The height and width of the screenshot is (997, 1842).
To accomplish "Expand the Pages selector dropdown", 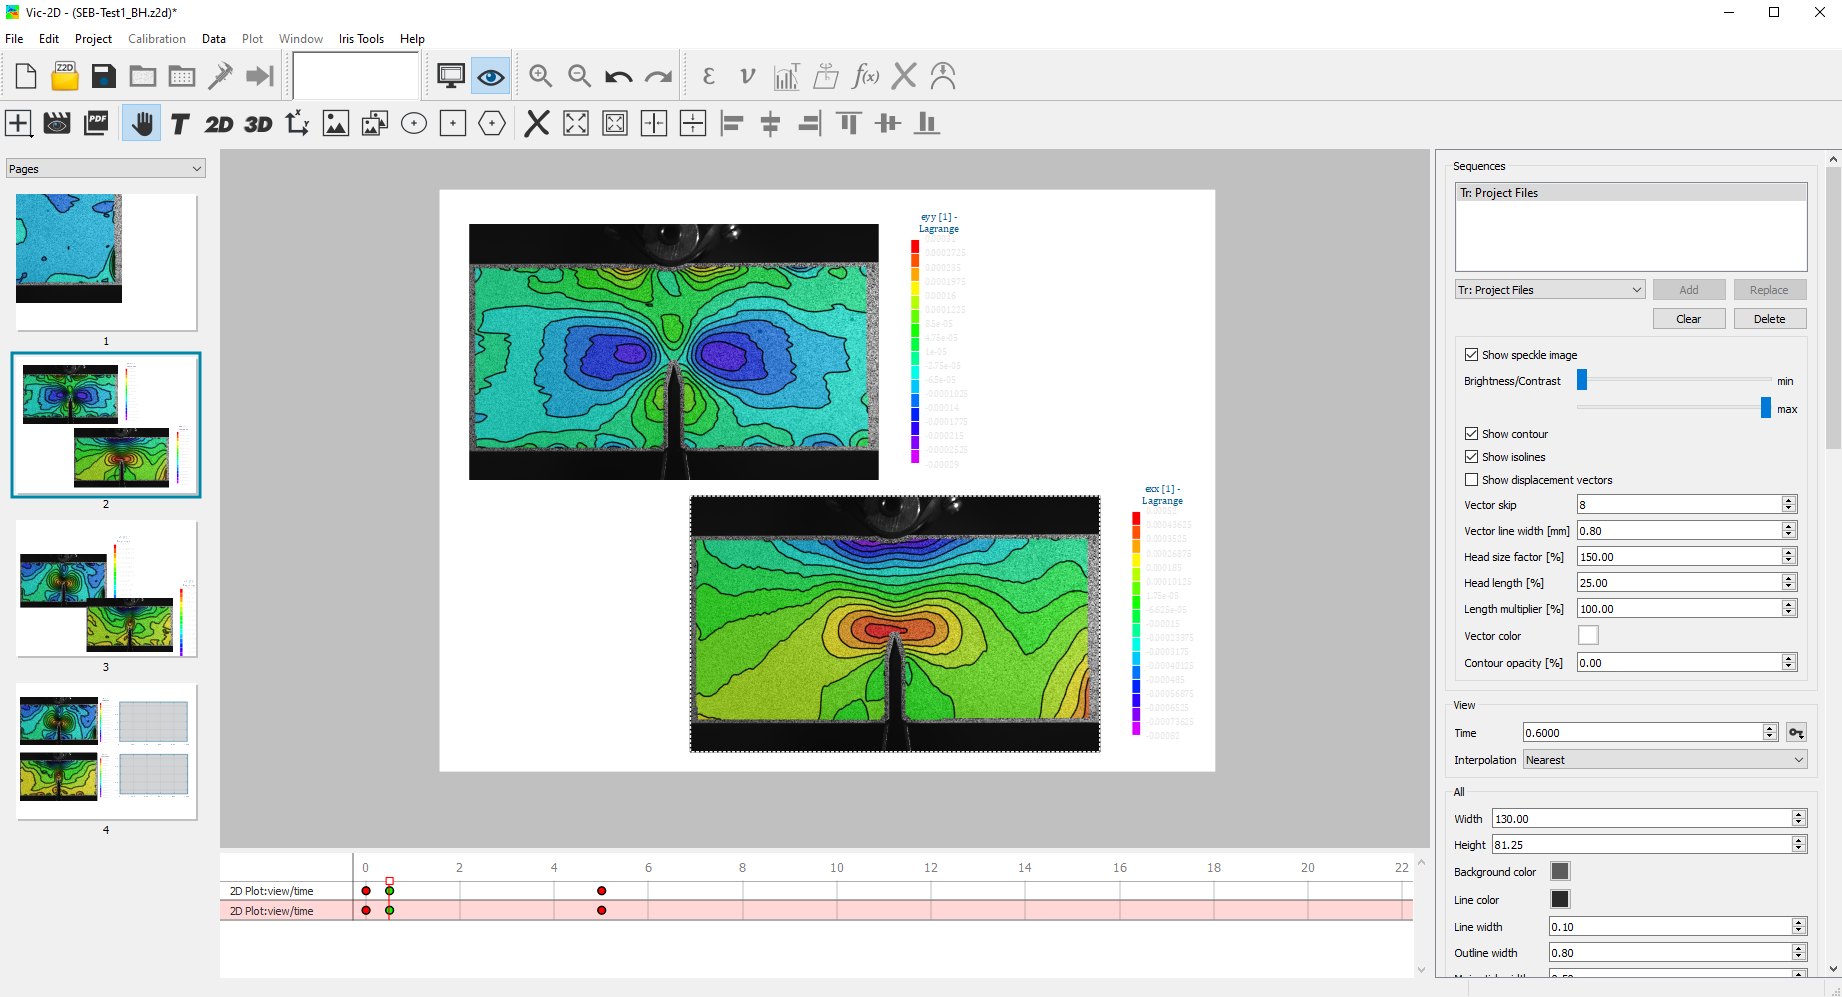I will pyautogui.click(x=194, y=168).
